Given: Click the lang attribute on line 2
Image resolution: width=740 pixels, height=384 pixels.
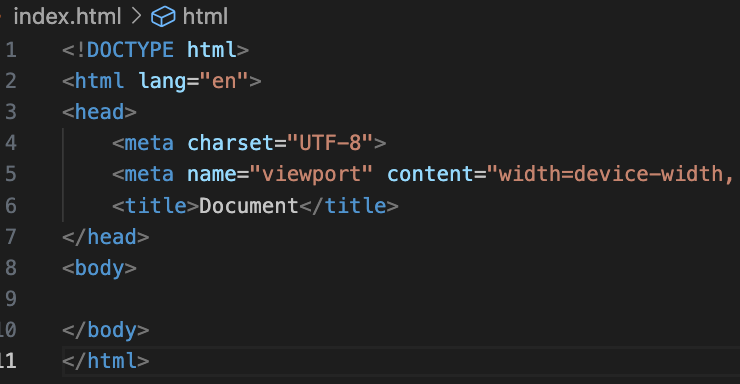Looking at the screenshot, I should tap(162, 81).
